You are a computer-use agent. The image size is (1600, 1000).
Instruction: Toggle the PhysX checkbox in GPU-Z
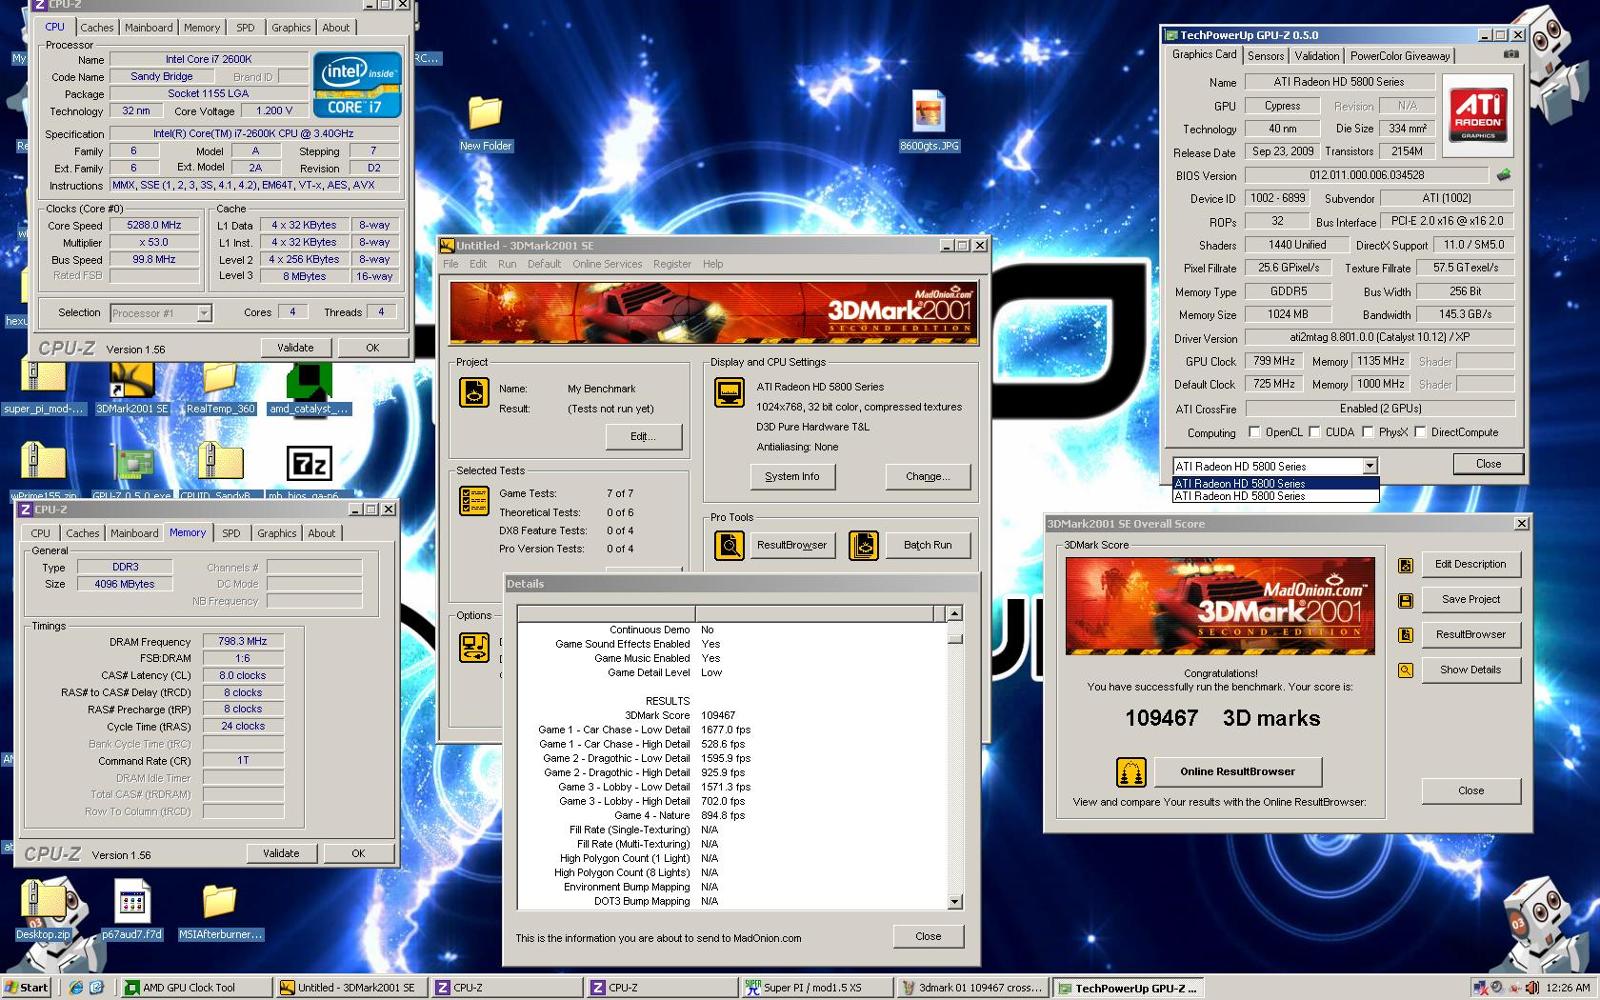pos(1367,433)
